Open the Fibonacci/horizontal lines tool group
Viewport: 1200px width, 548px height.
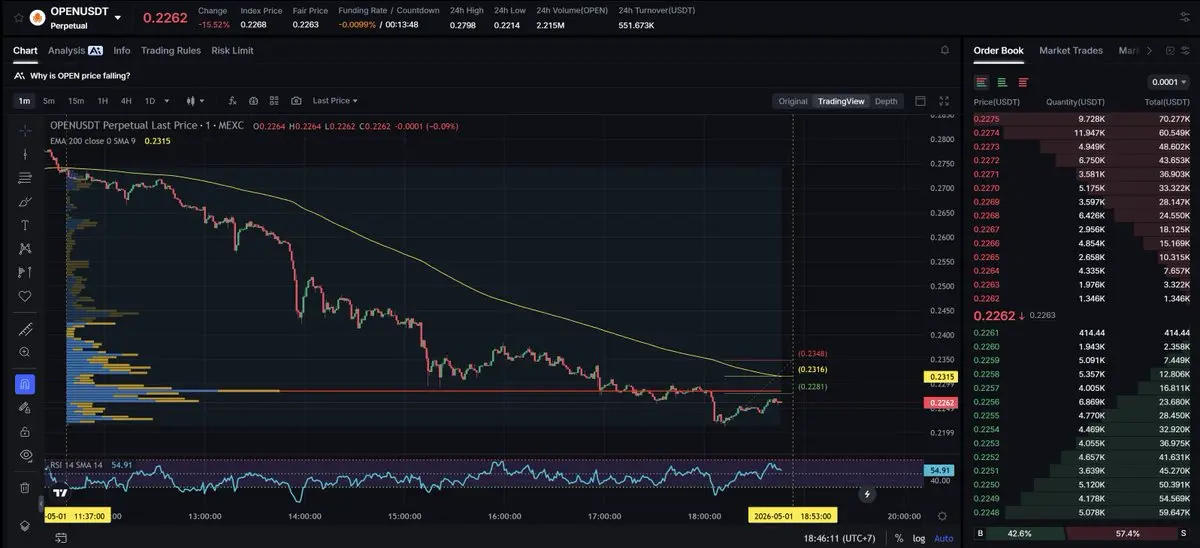point(25,178)
